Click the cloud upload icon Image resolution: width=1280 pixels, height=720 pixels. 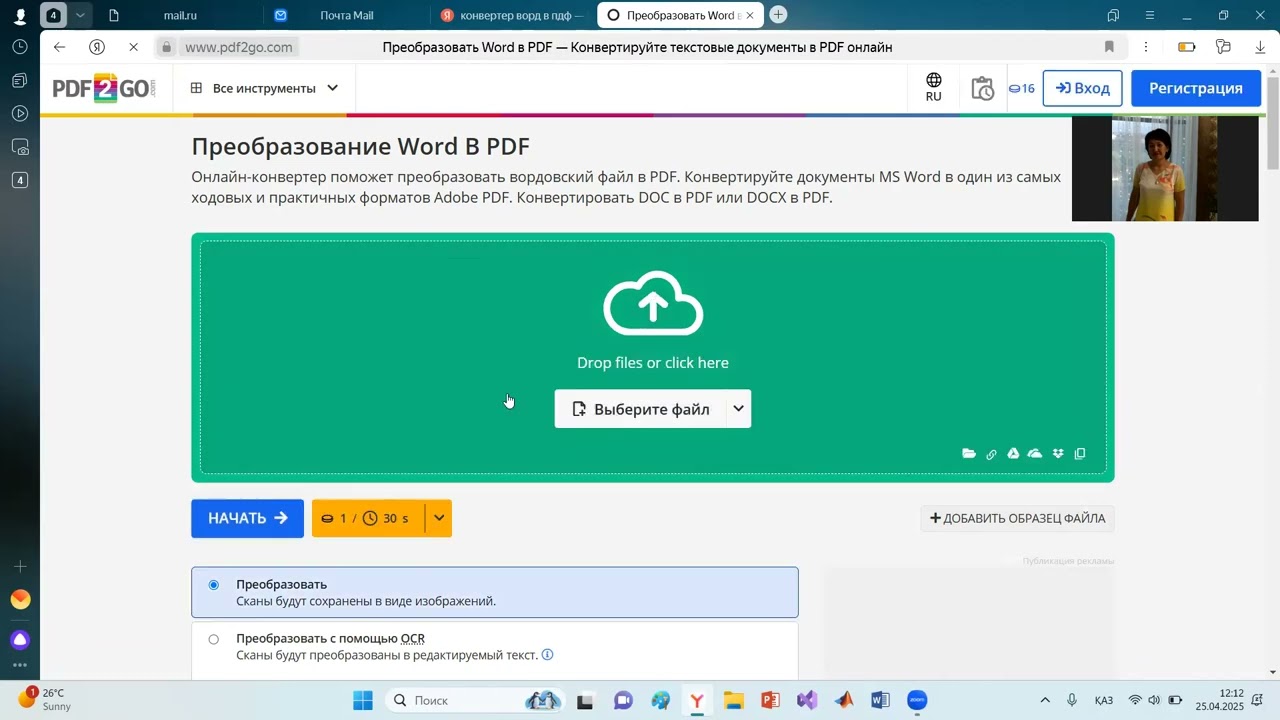(x=653, y=303)
